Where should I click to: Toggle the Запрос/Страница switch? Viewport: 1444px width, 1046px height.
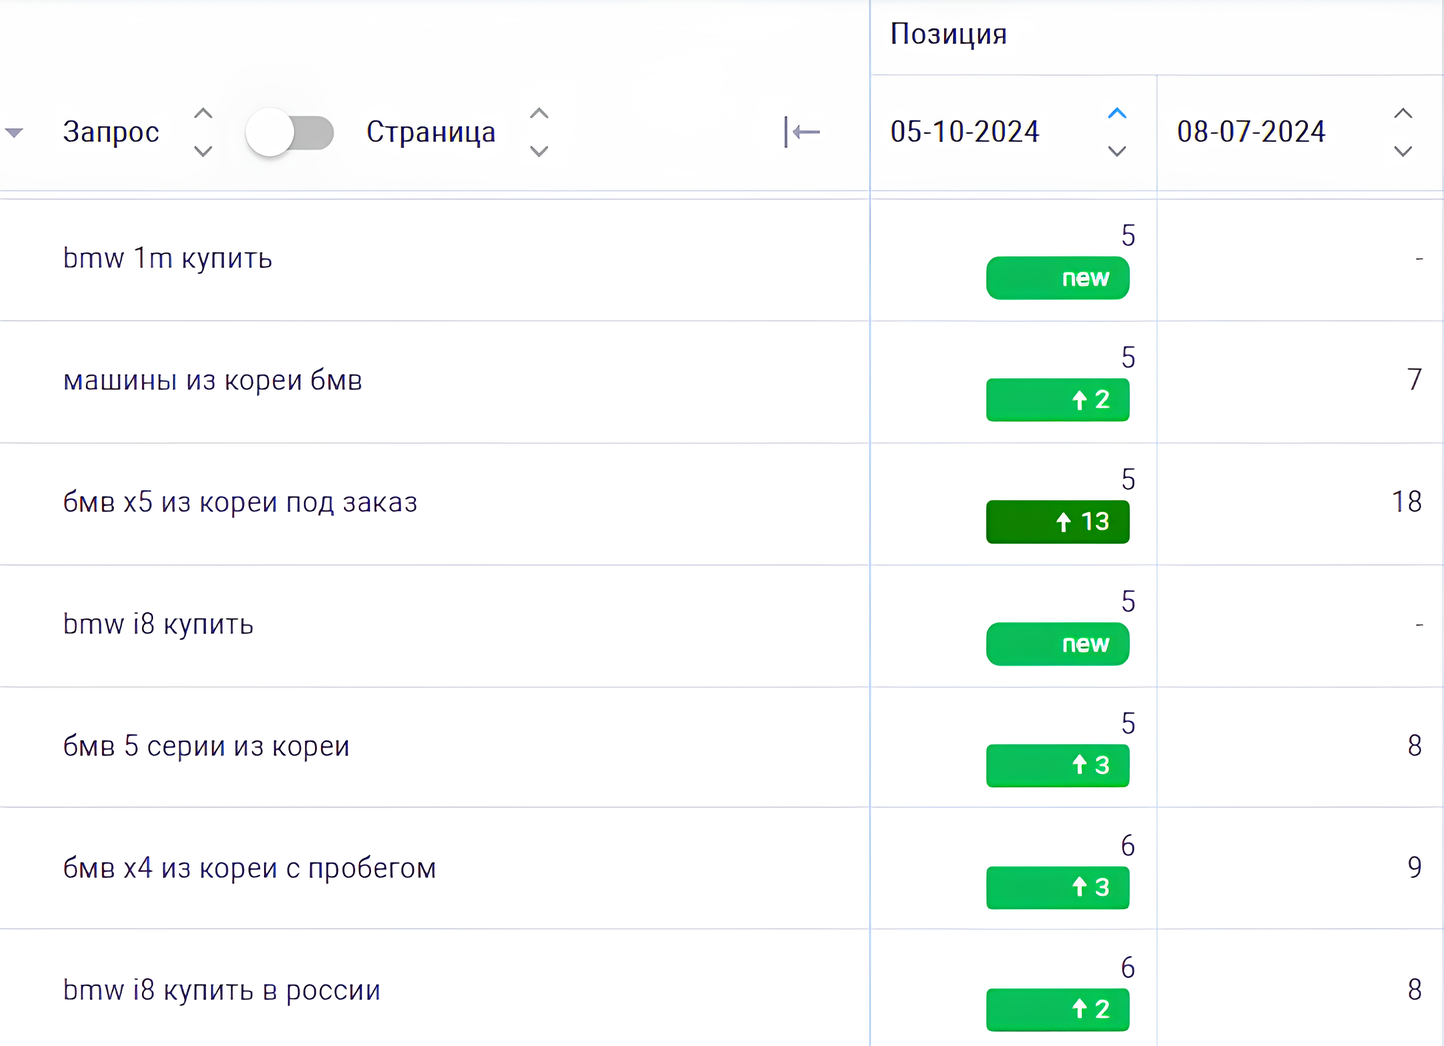[x=290, y=133]
